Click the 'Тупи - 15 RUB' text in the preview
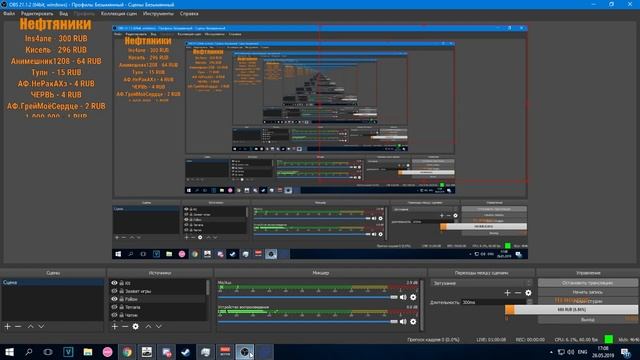This screenshot has height=360, width=640. tap(56, 72)
